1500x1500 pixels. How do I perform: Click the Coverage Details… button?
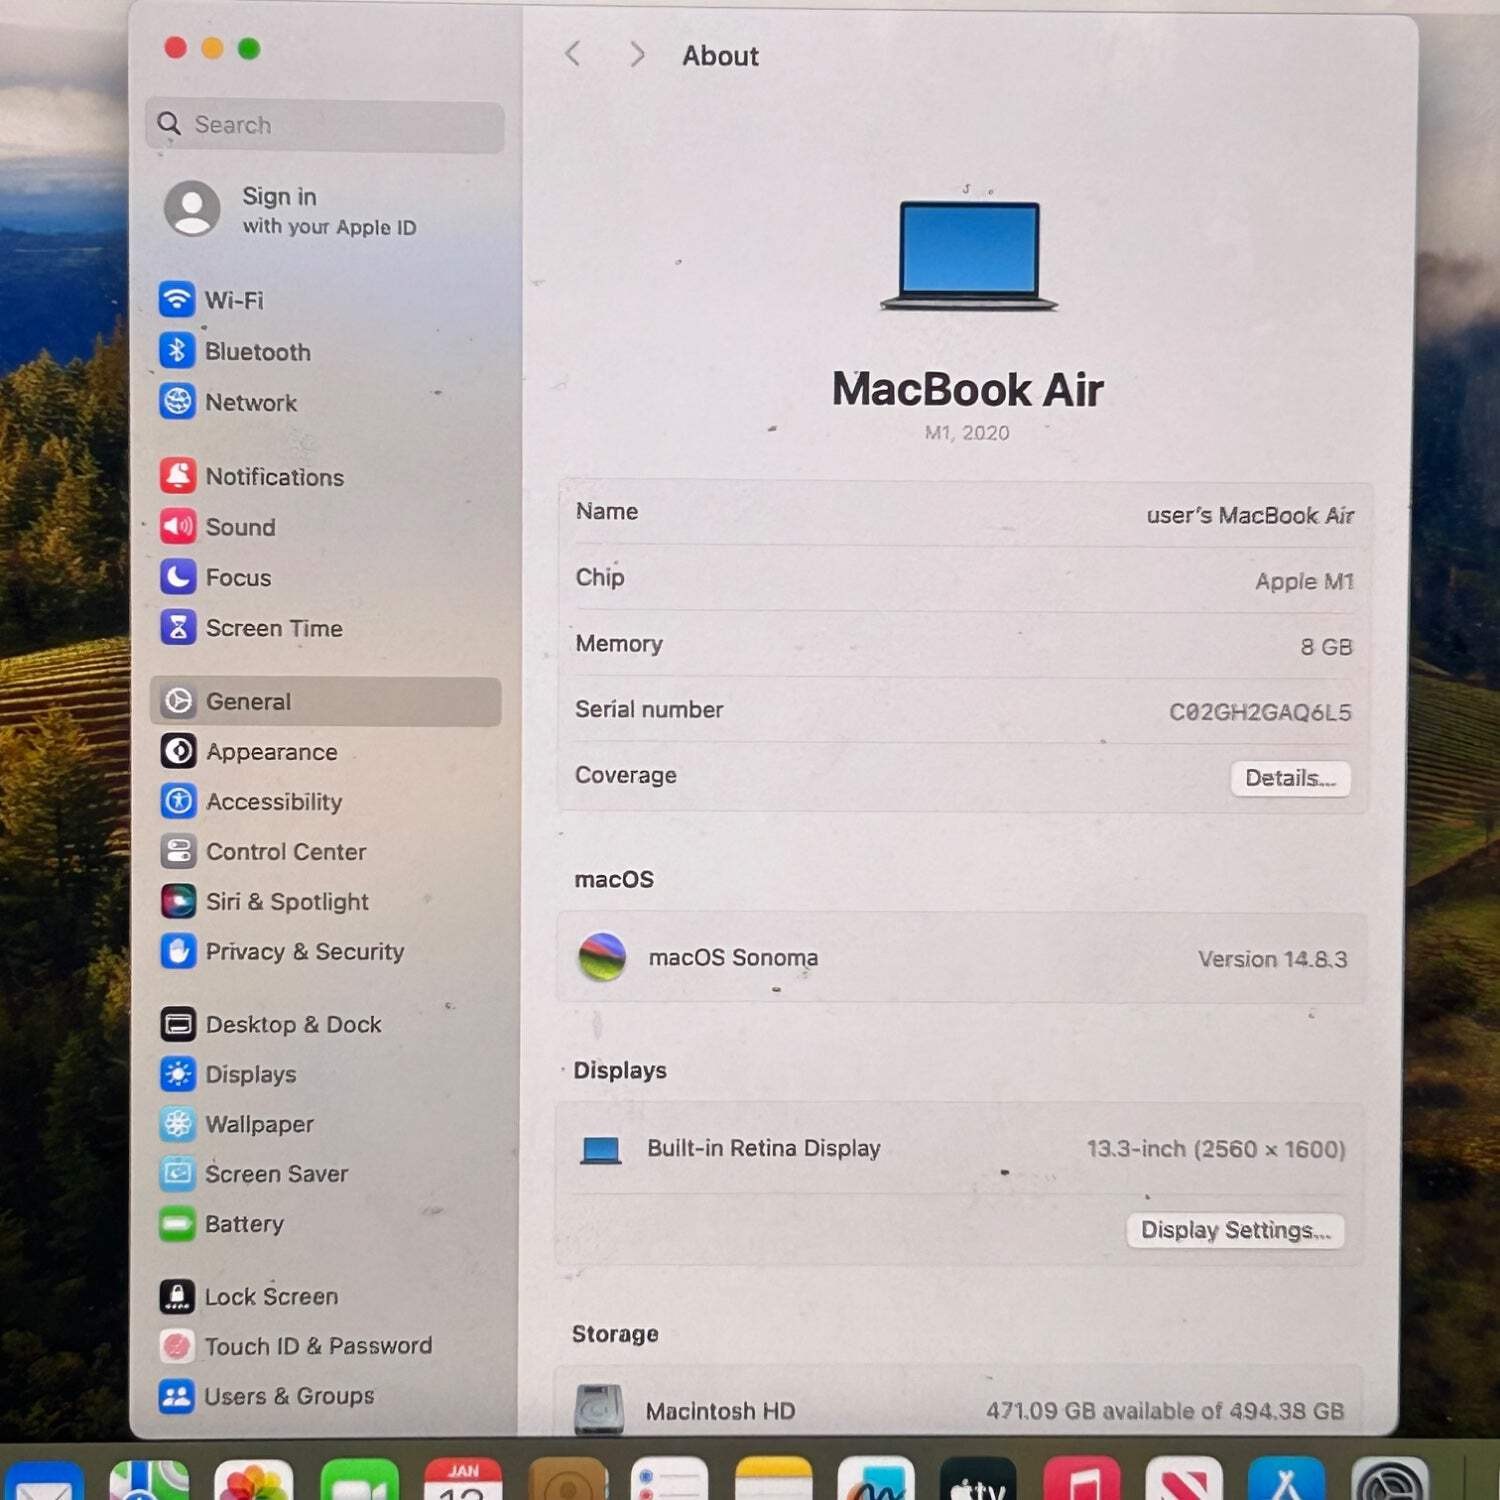point(1290,778)
